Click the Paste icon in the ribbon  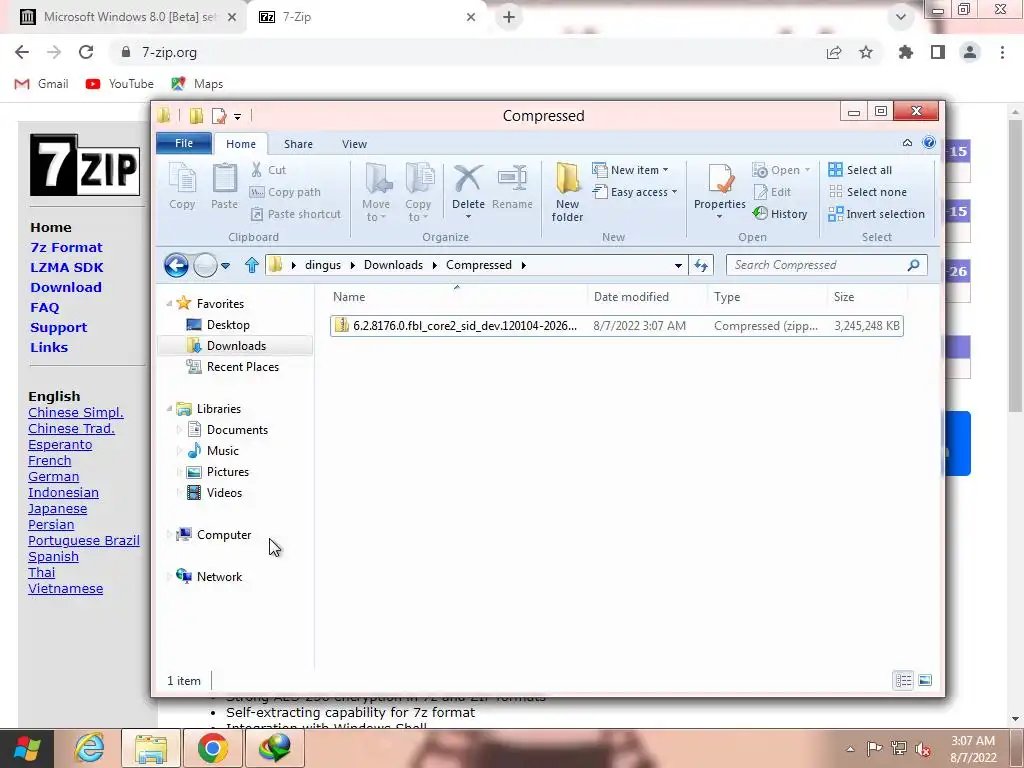pos(224,186)
